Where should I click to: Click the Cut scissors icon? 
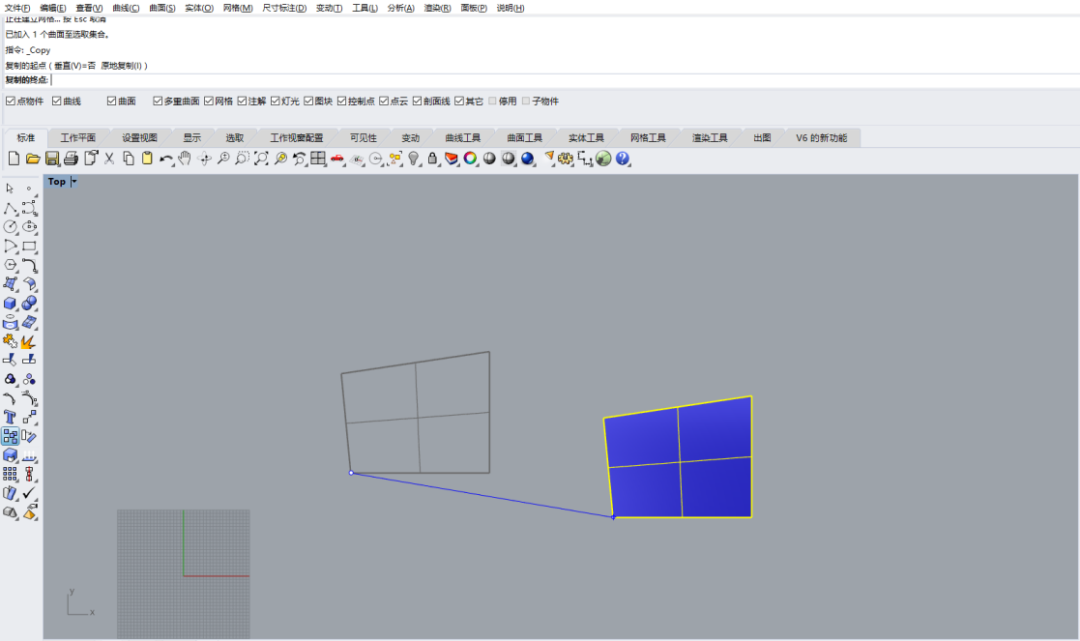[110, 158]
